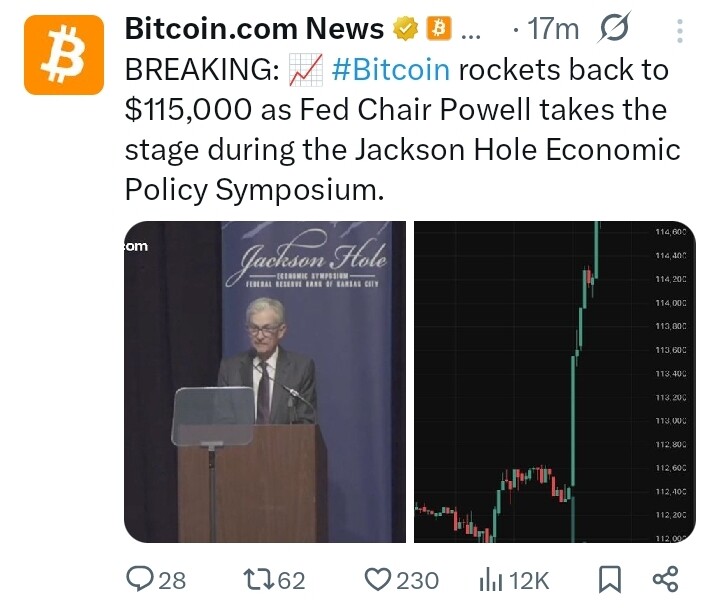
Task: Click the 28 replies count
Action: coord(172,580)
